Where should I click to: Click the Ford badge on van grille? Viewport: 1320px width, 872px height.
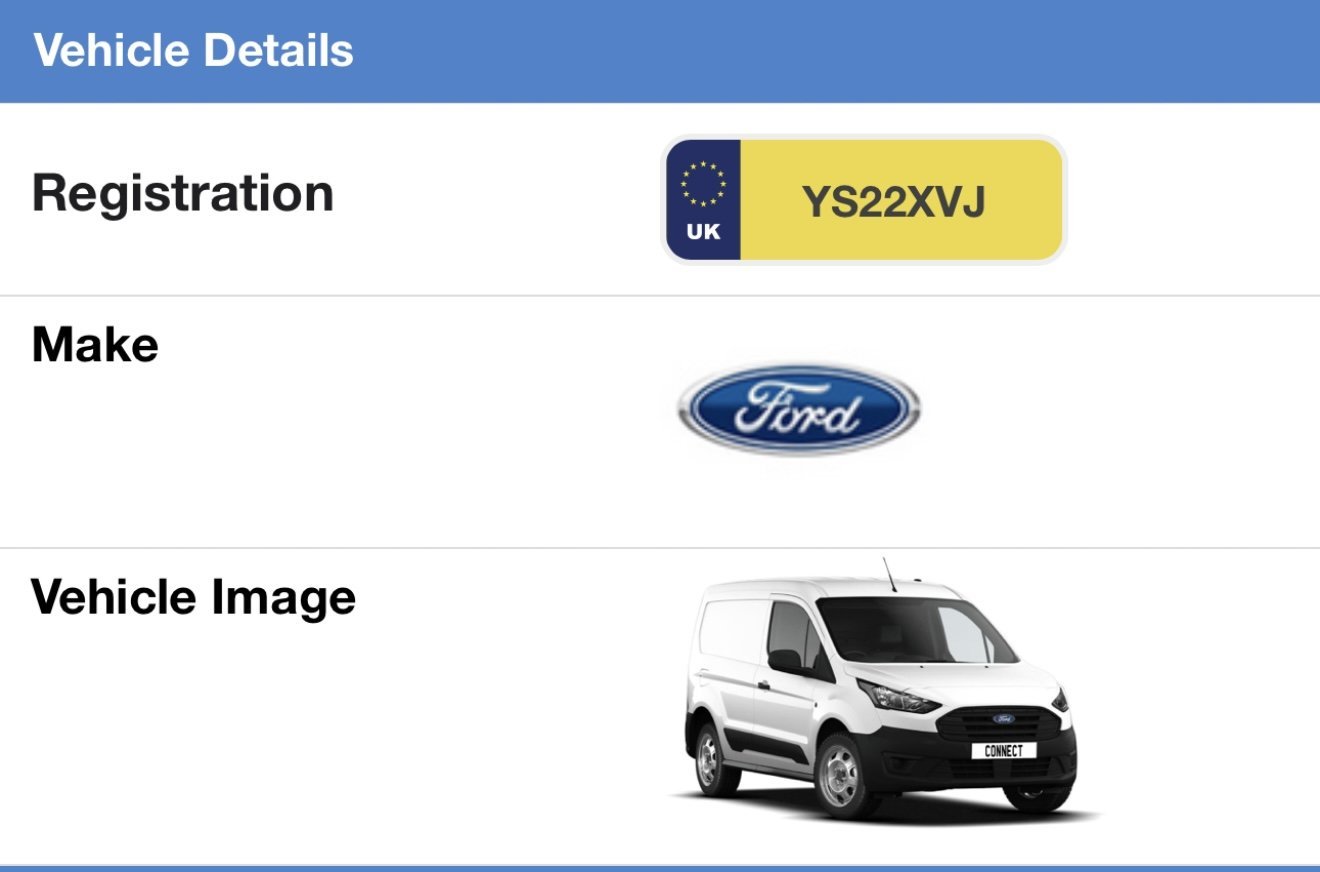click(x=1003, y=719)
